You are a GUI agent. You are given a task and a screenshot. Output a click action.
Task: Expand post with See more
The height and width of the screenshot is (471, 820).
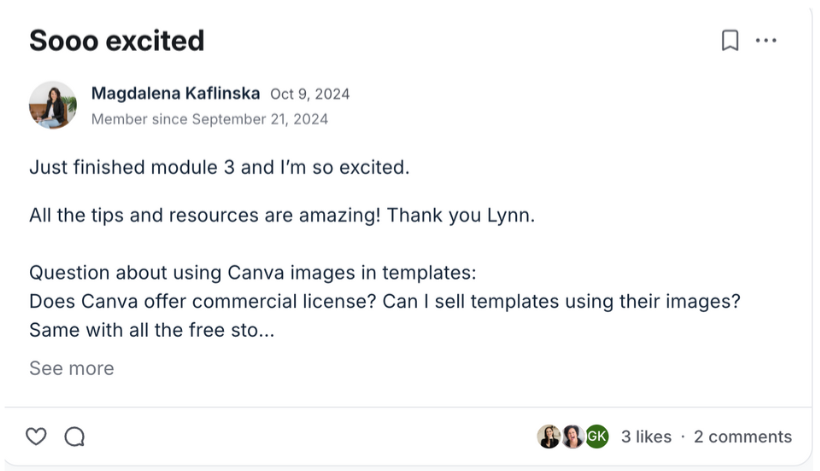pos(71,368)
